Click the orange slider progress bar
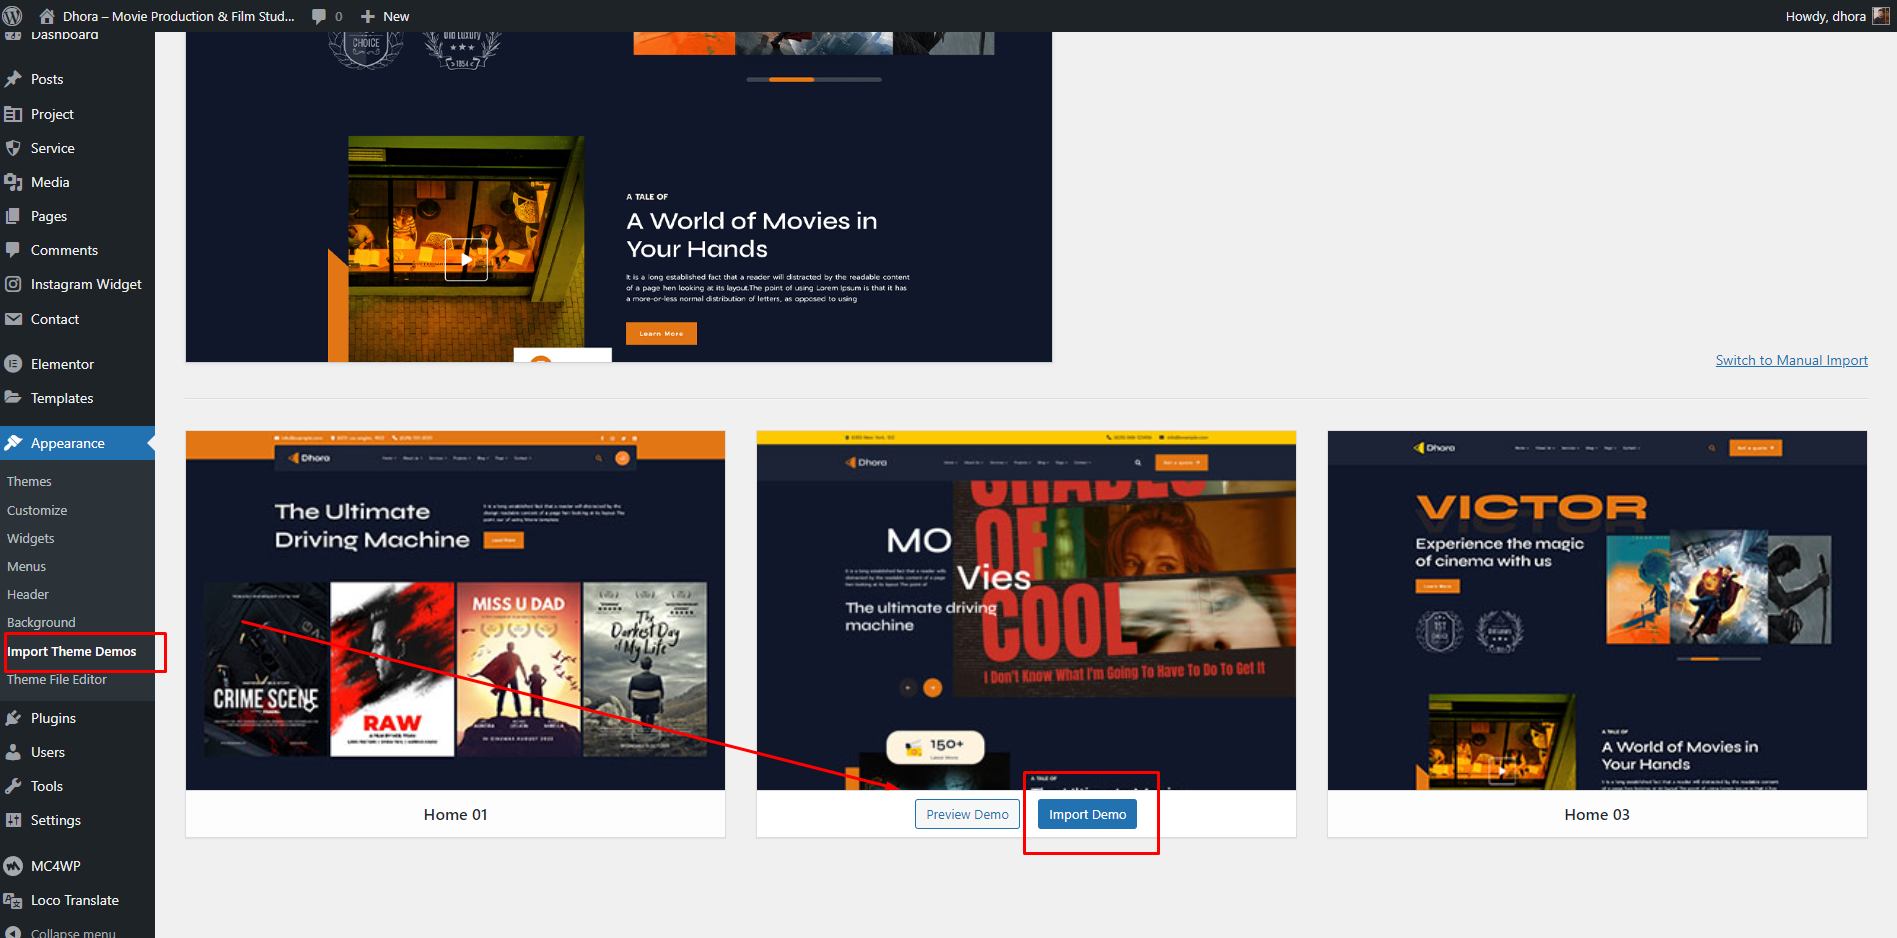The height and width of the screenshot is (938, 1897). pos(791,79)
